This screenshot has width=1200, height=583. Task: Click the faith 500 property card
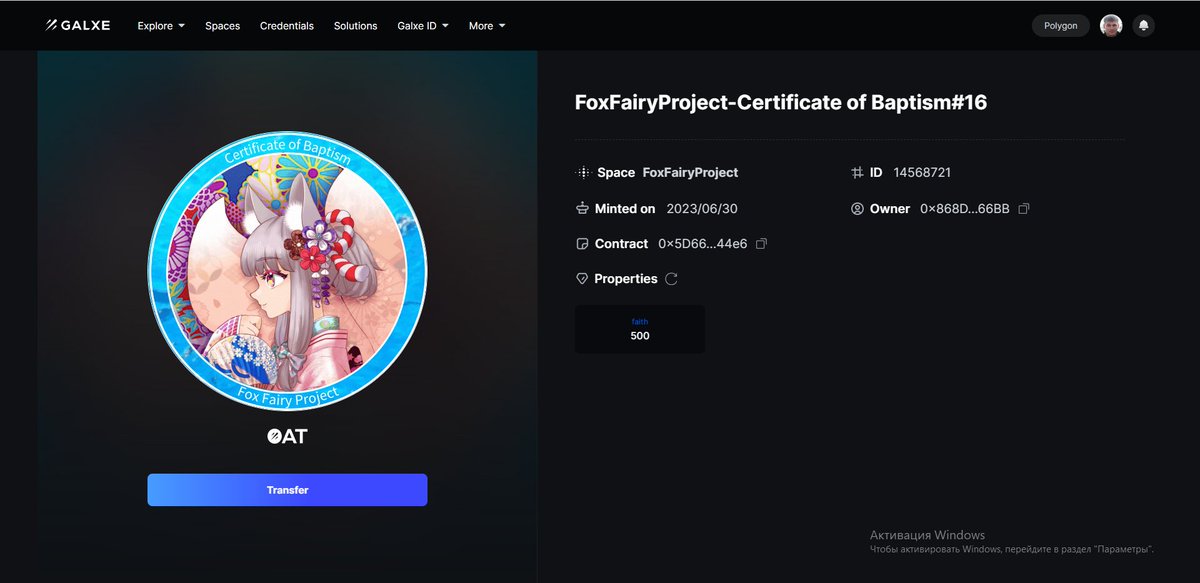[x=640, y=329]
